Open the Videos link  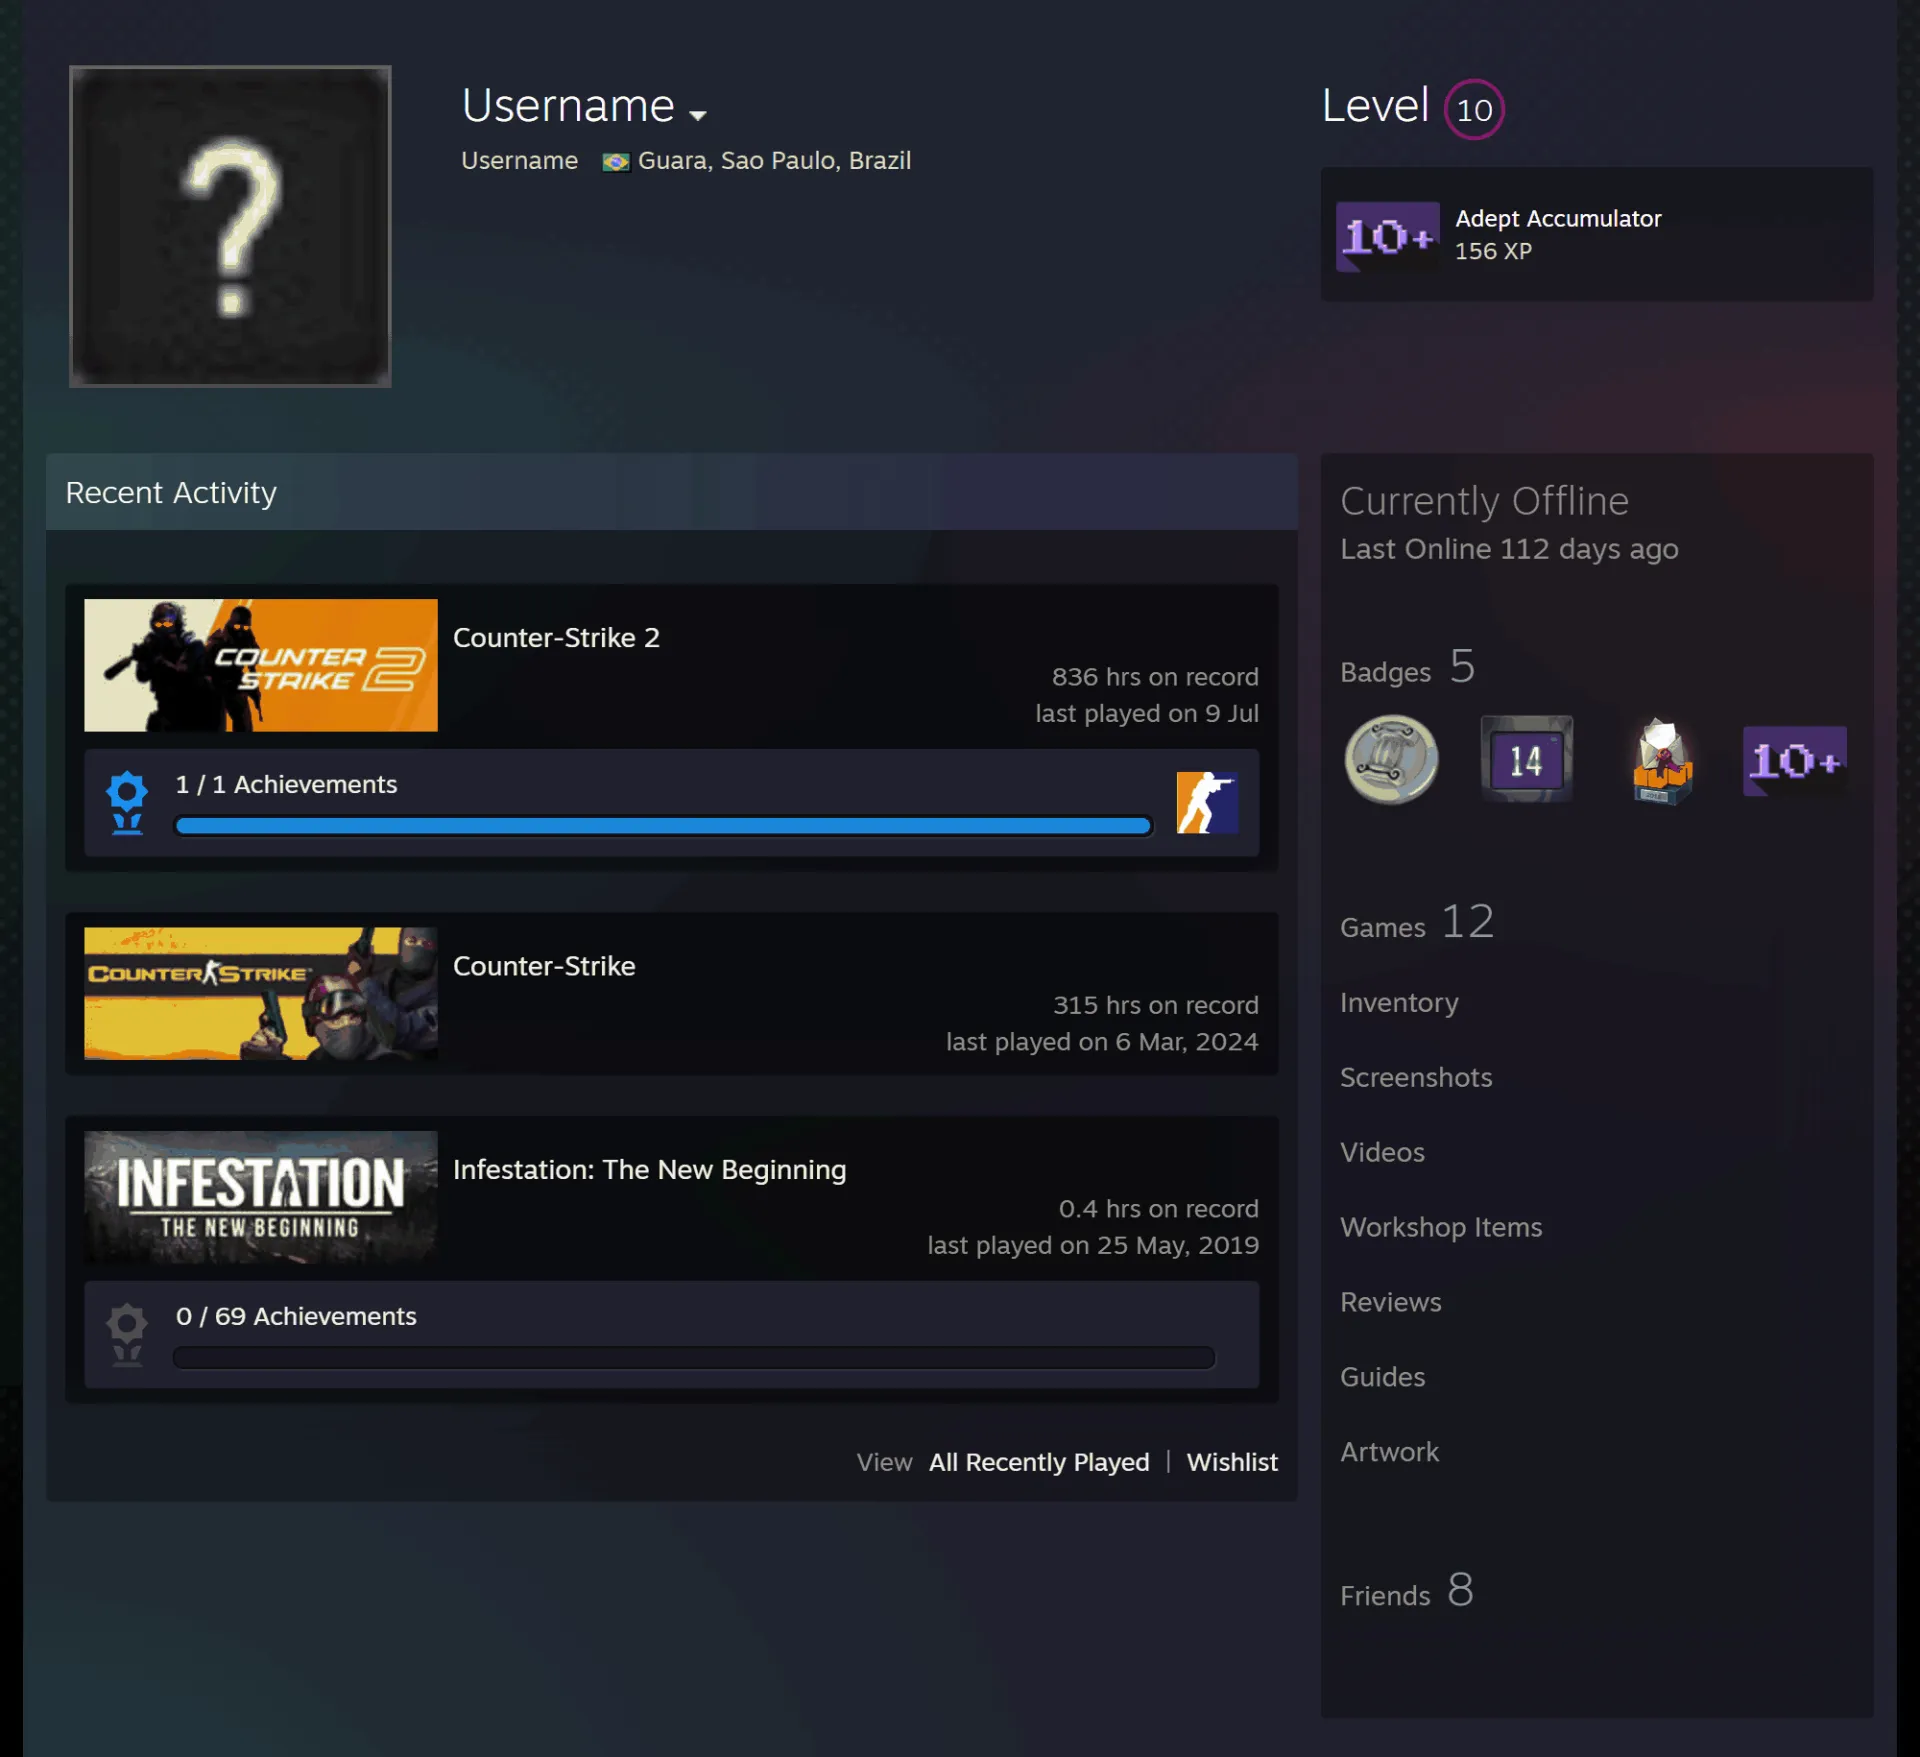point(1382,1152)
